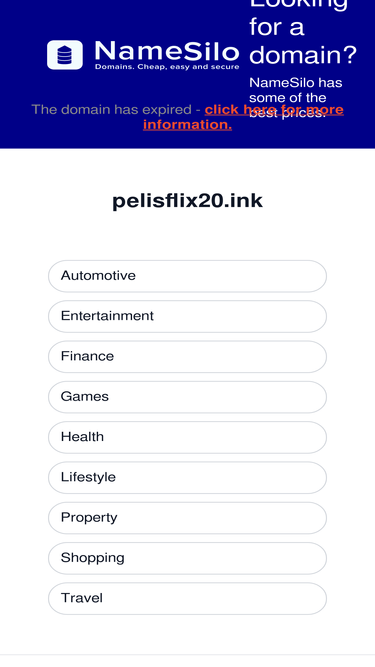
Task: Click the 'best prices.' text in banner
Action: (x=287, y=114)
